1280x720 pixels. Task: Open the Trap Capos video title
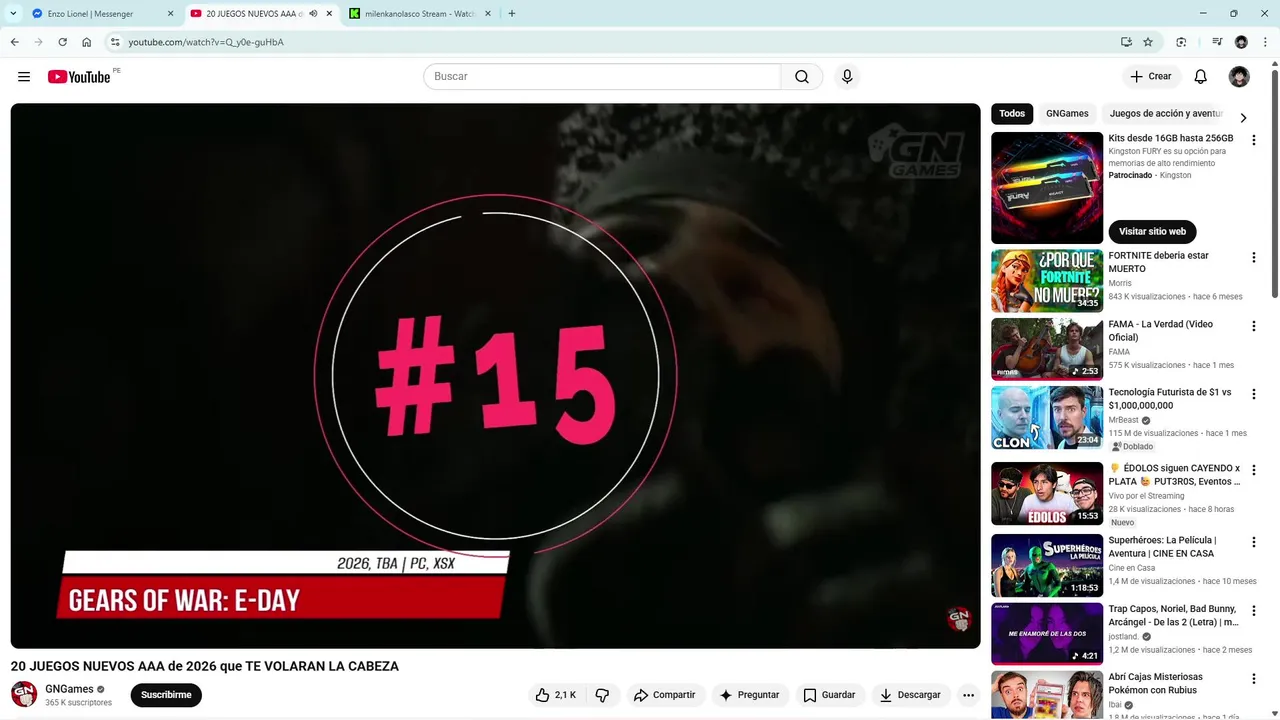tap(1173, 615)
